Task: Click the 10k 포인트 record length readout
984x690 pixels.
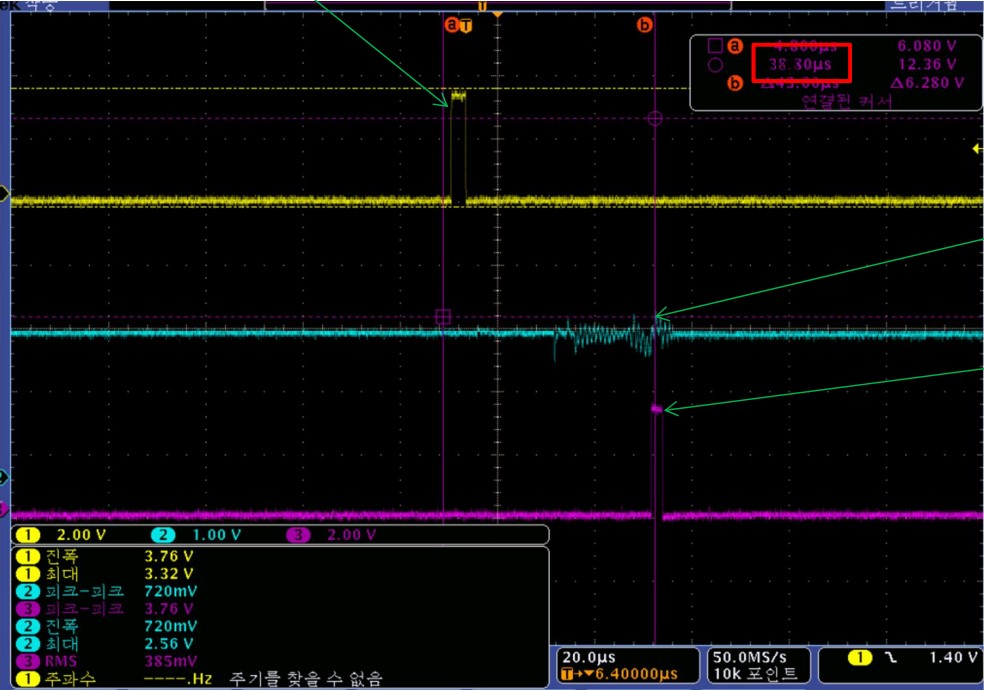Action: click(756, 674)
